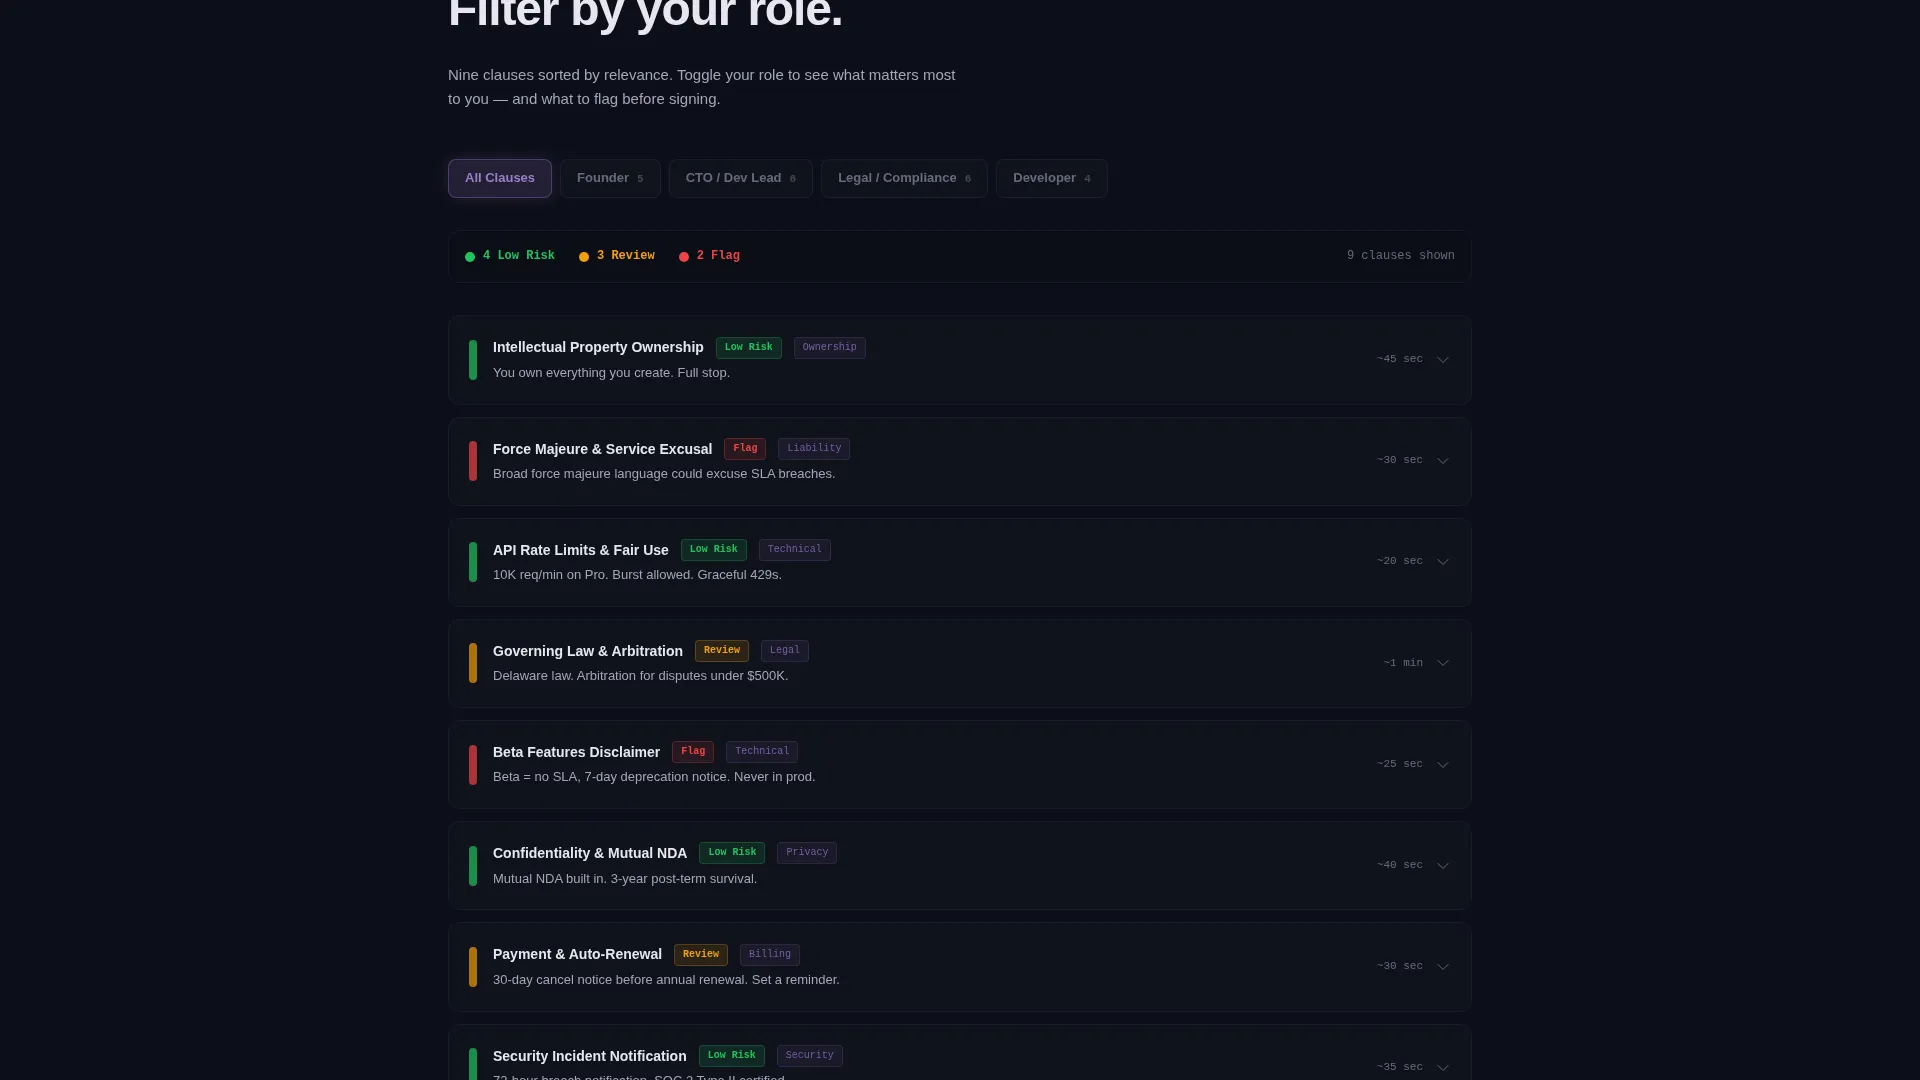The width and height of the screenshot is (1920, 1080).
Task: Click the red 2 Flag indicator
Action: pos(710,256)
